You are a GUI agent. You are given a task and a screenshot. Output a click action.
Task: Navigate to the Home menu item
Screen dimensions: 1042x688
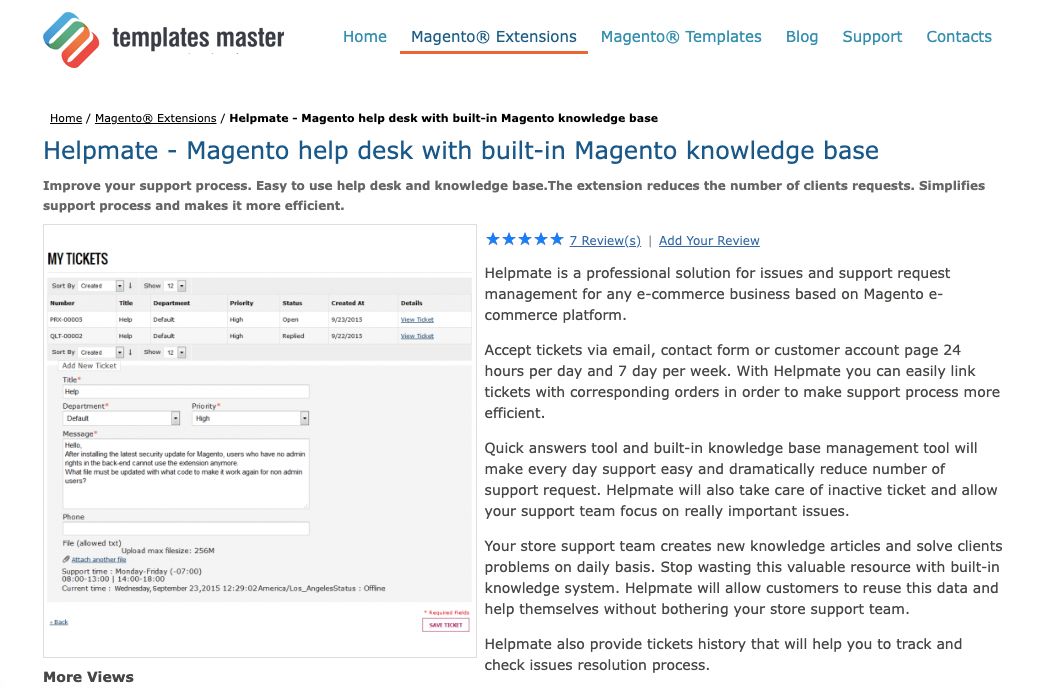click(x=364, y=36)
